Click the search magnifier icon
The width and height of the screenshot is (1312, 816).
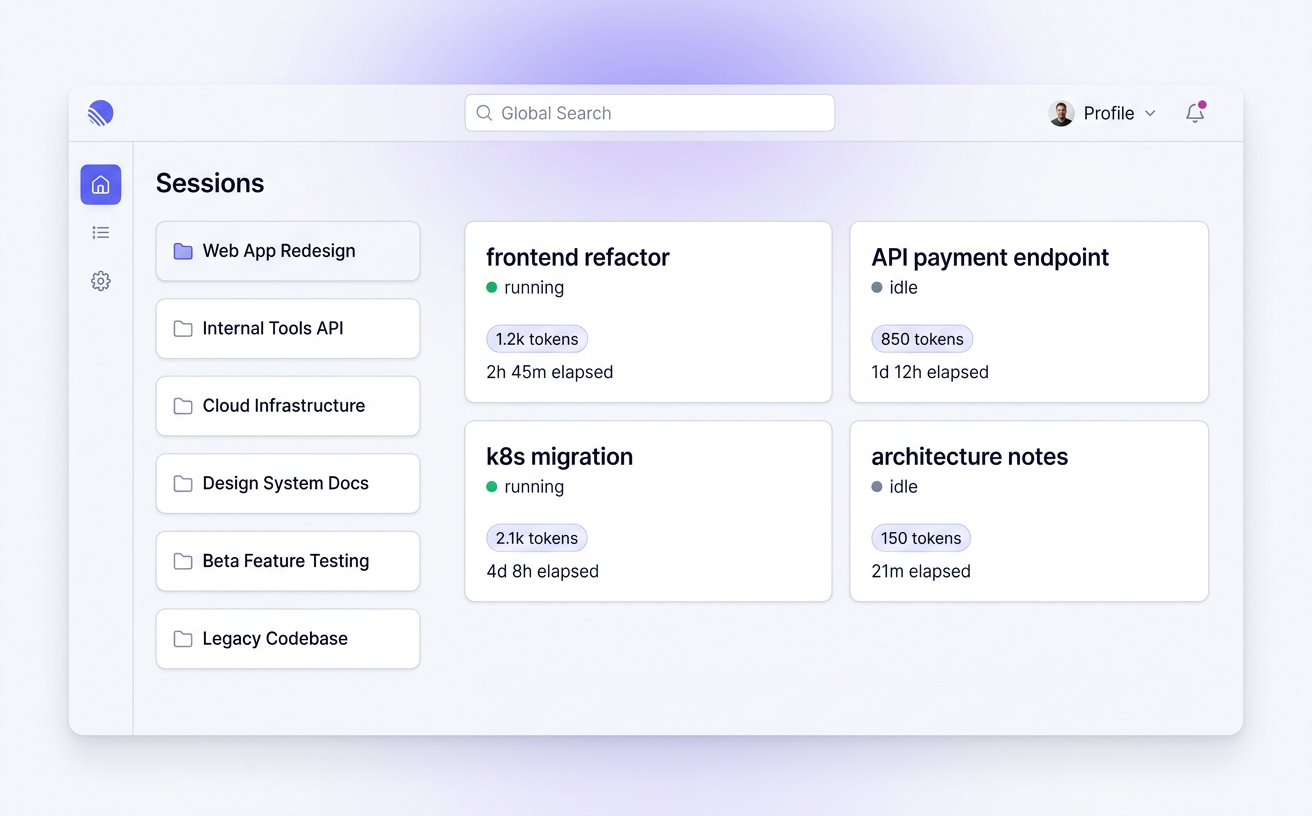483,113
